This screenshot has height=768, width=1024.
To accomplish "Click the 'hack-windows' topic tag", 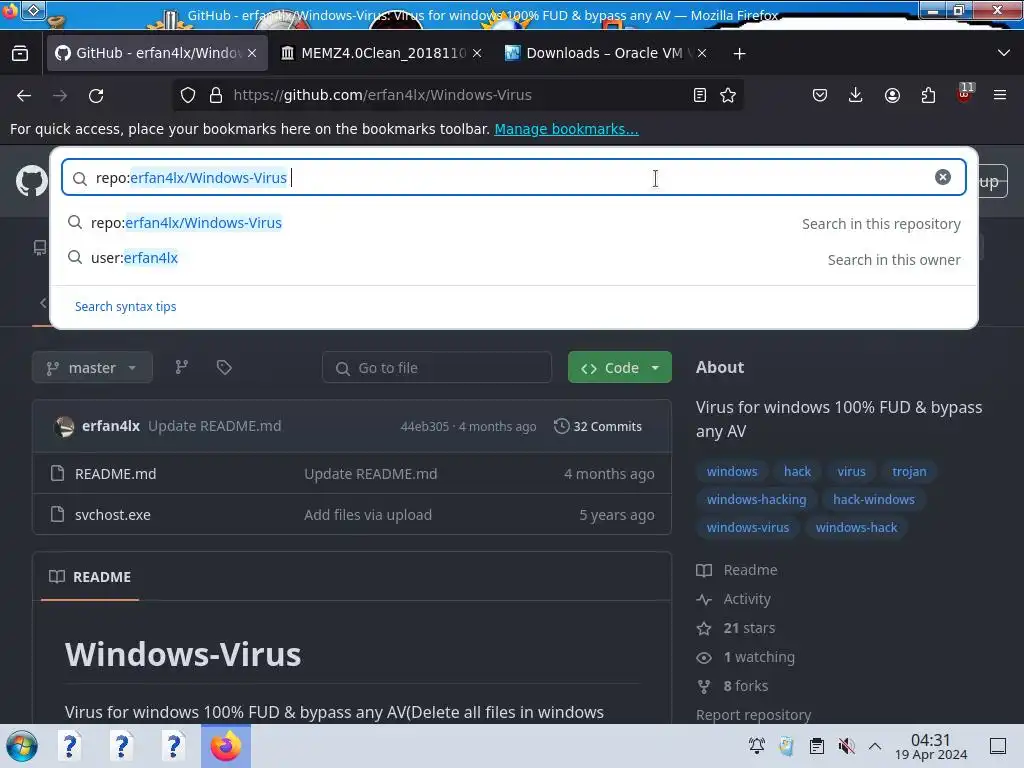I will 873,499.
